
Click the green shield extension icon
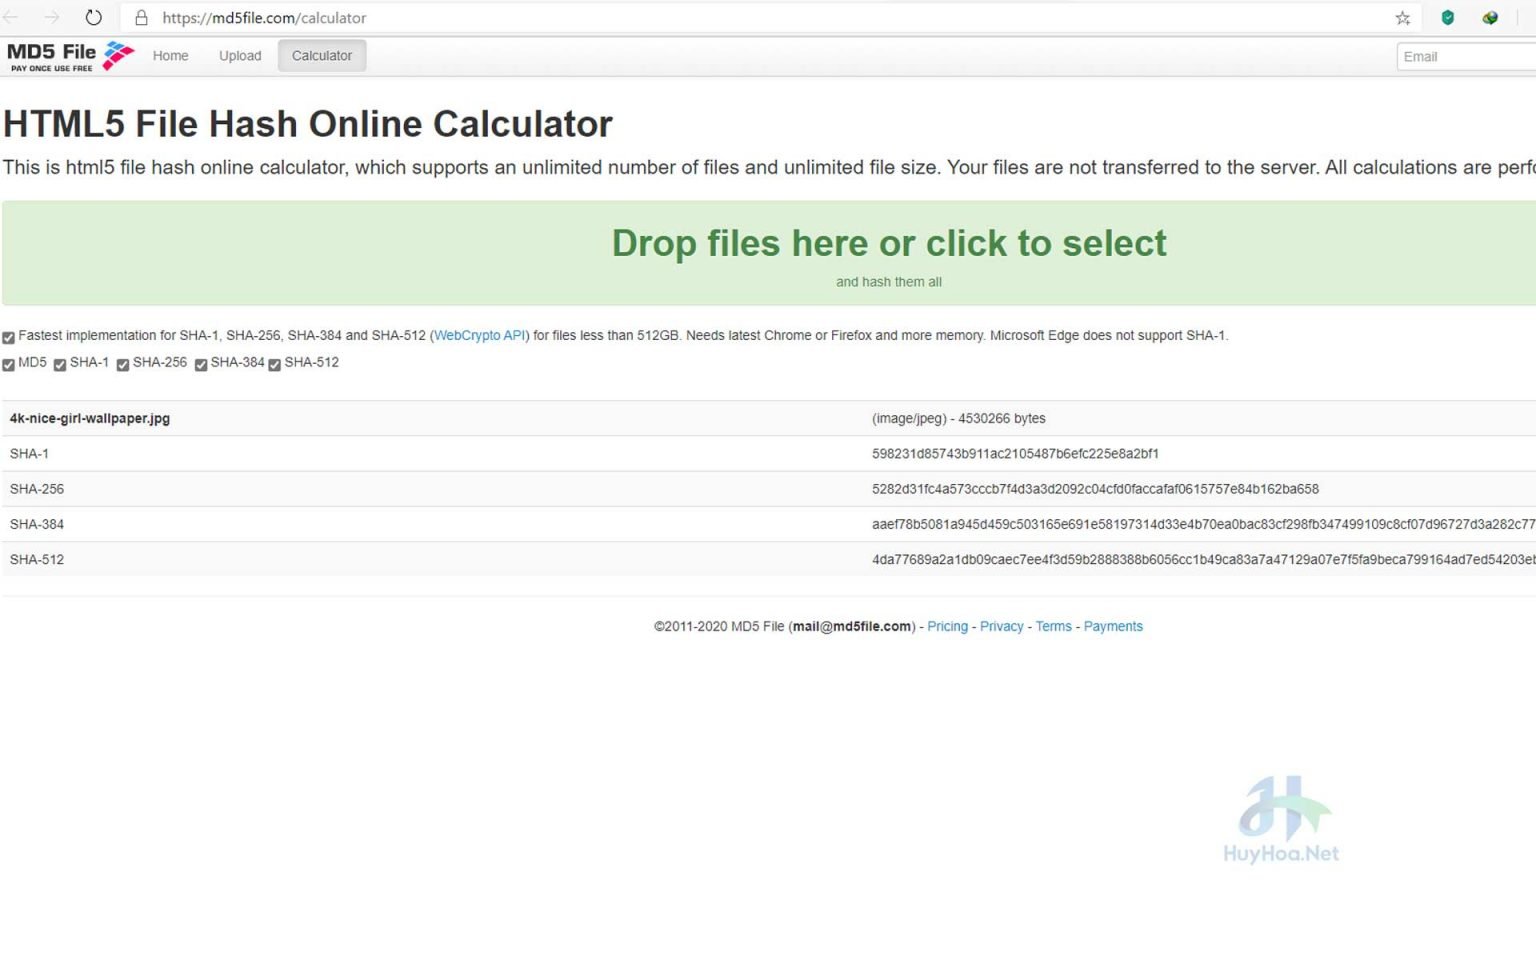[1447, 18]
